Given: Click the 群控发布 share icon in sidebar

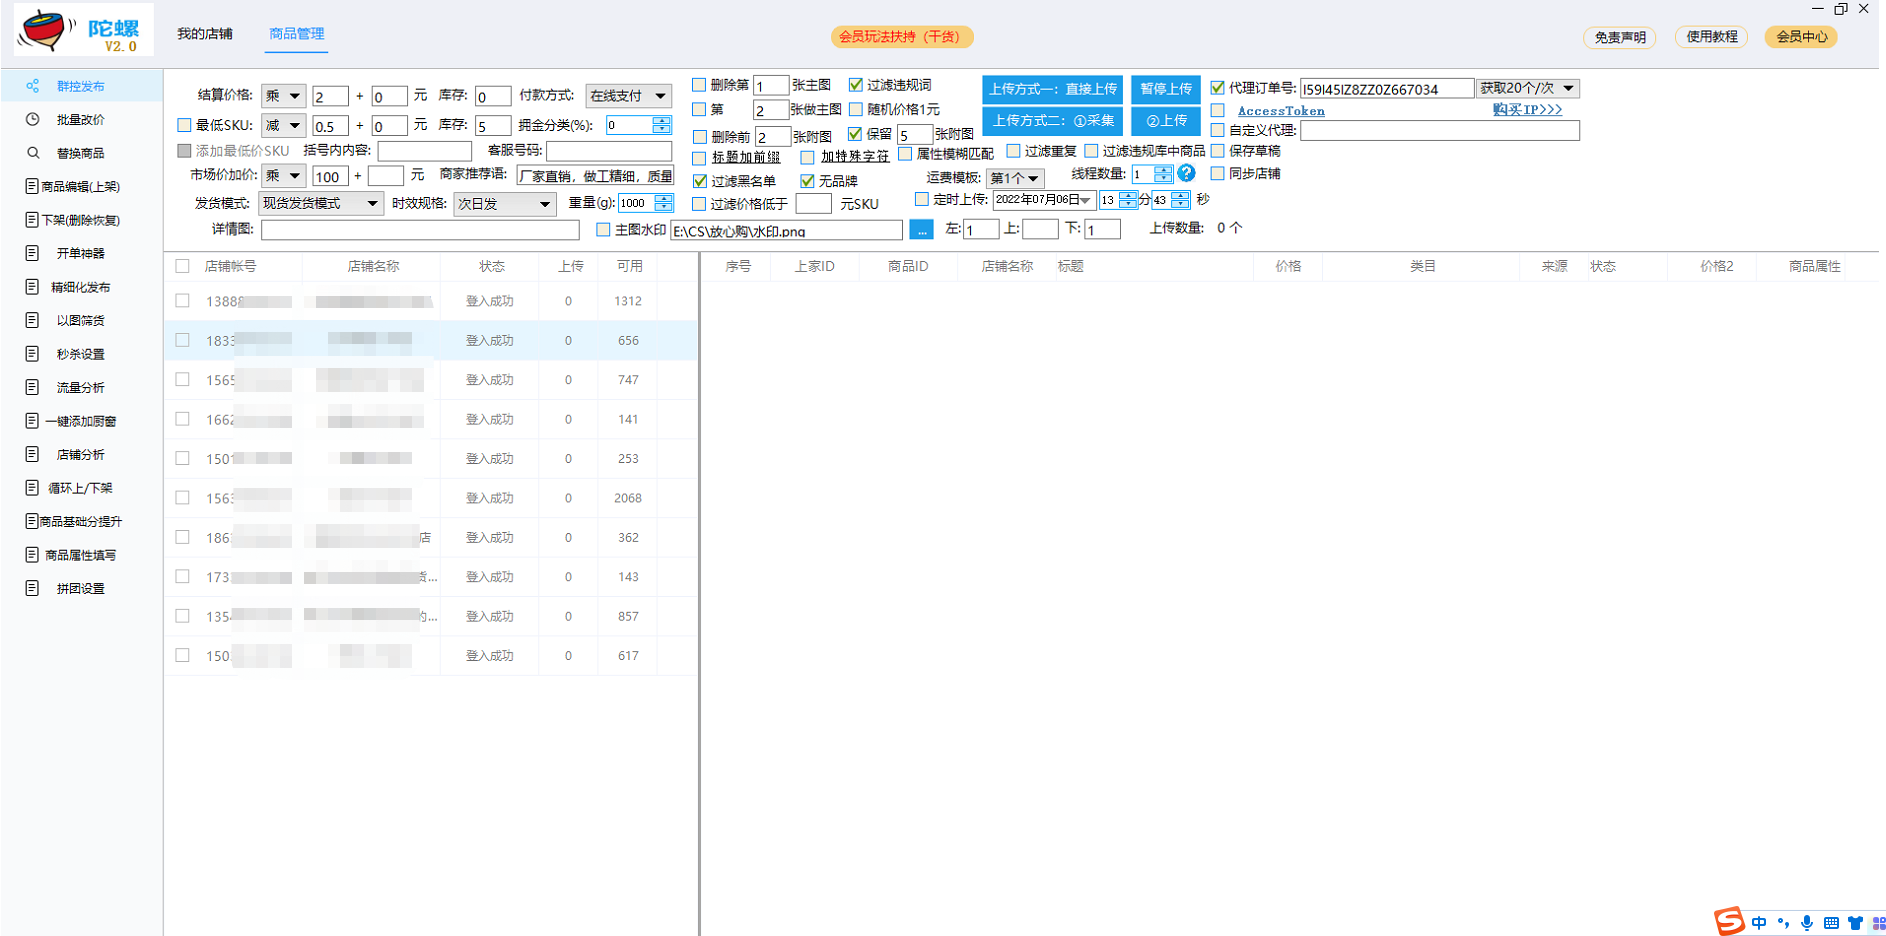Looking at the screenshot, I should point(33,86).
